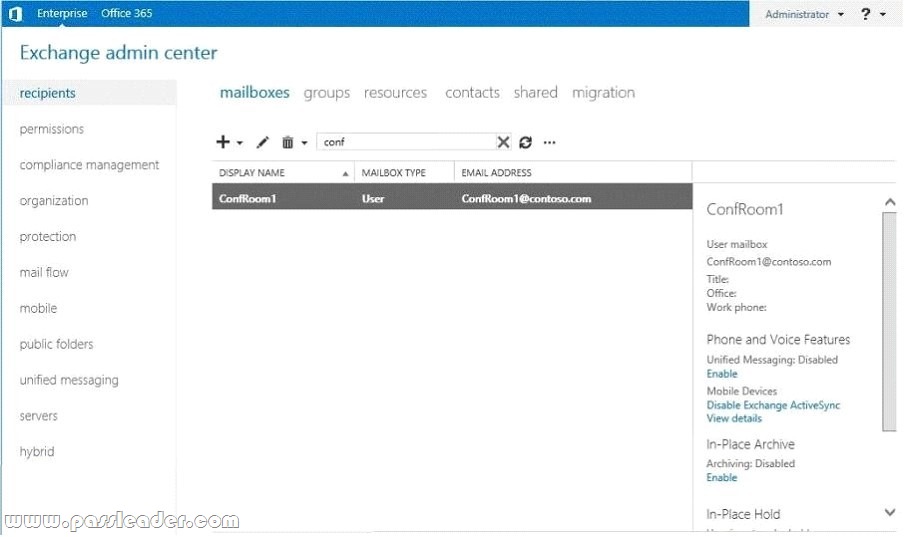Enable Unified Messaging link
Screen dimensions: 905x537
tap(721, 374)
